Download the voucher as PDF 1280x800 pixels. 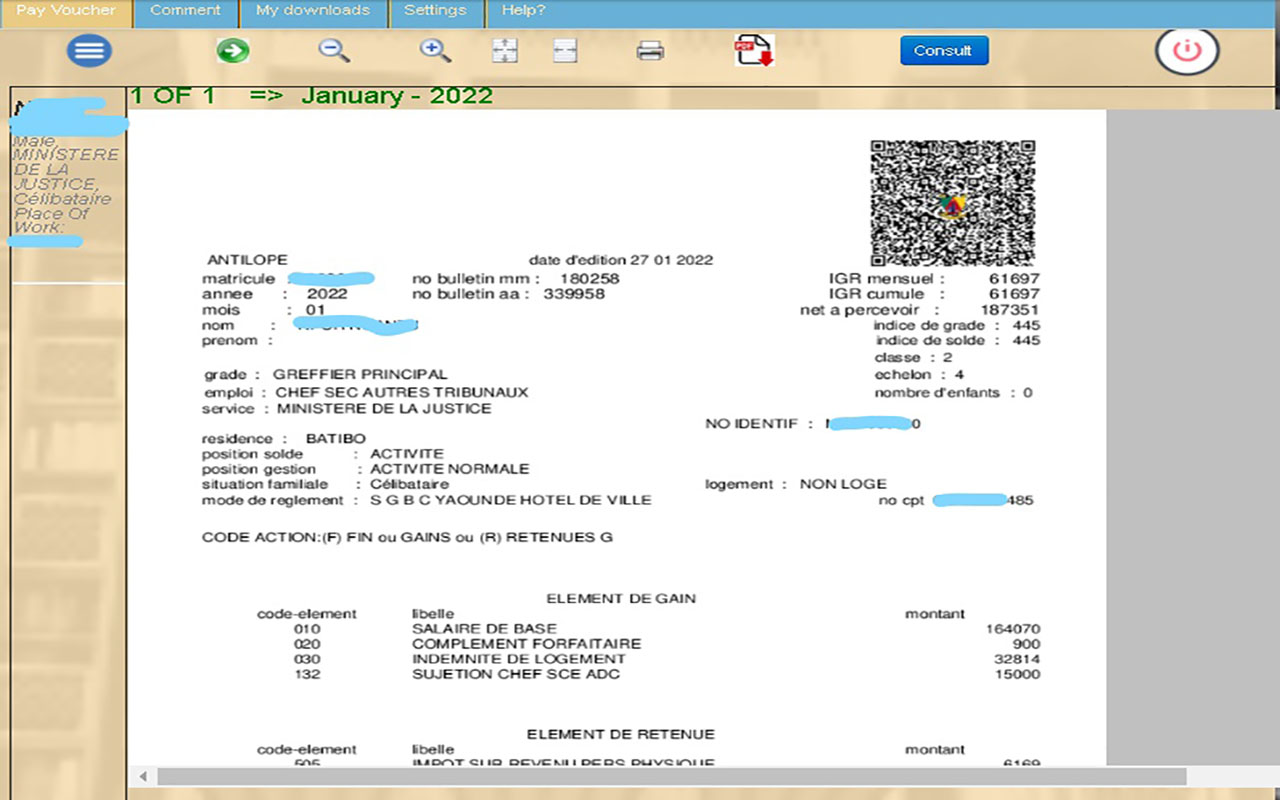coord(754,51)
